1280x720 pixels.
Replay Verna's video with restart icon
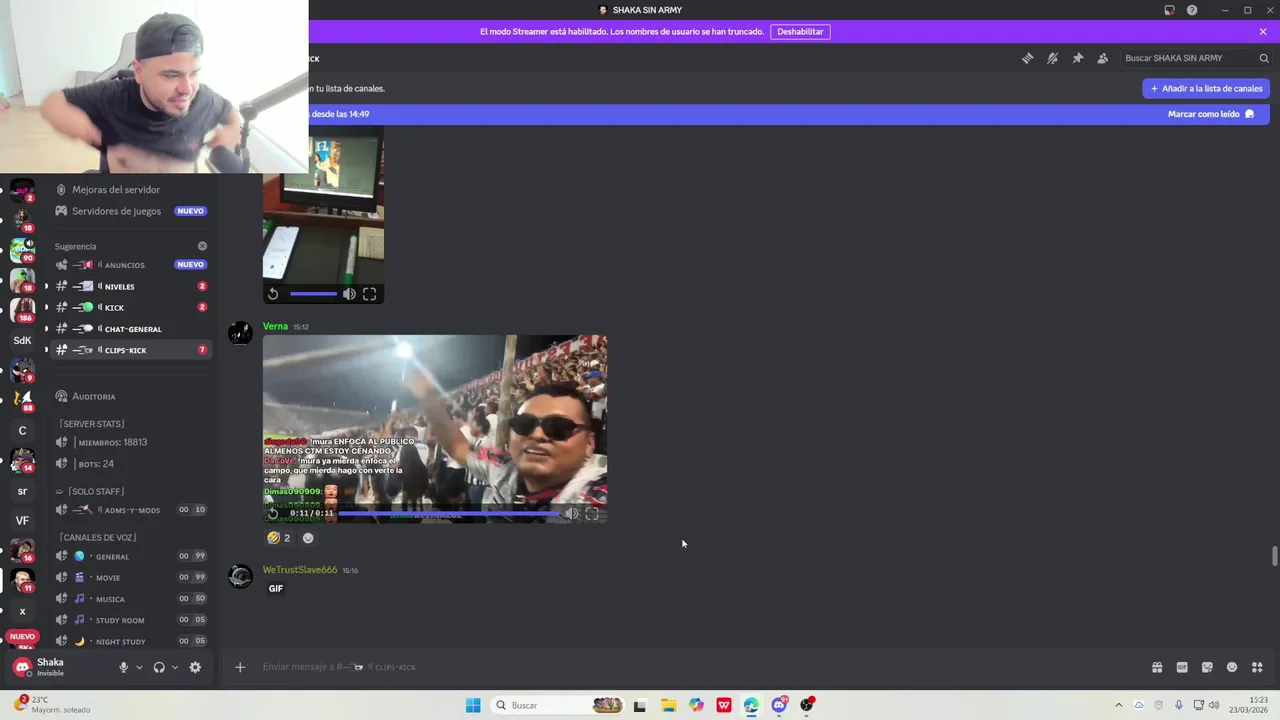273,513
